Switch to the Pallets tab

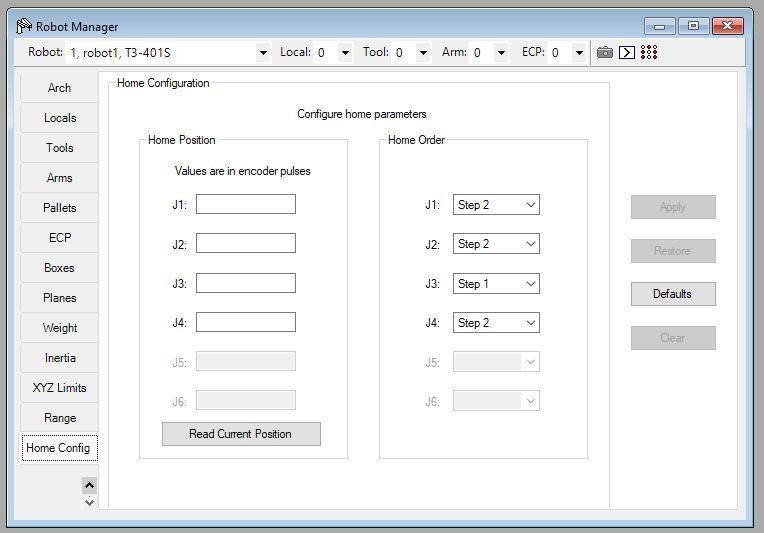(x=59, y=208)
